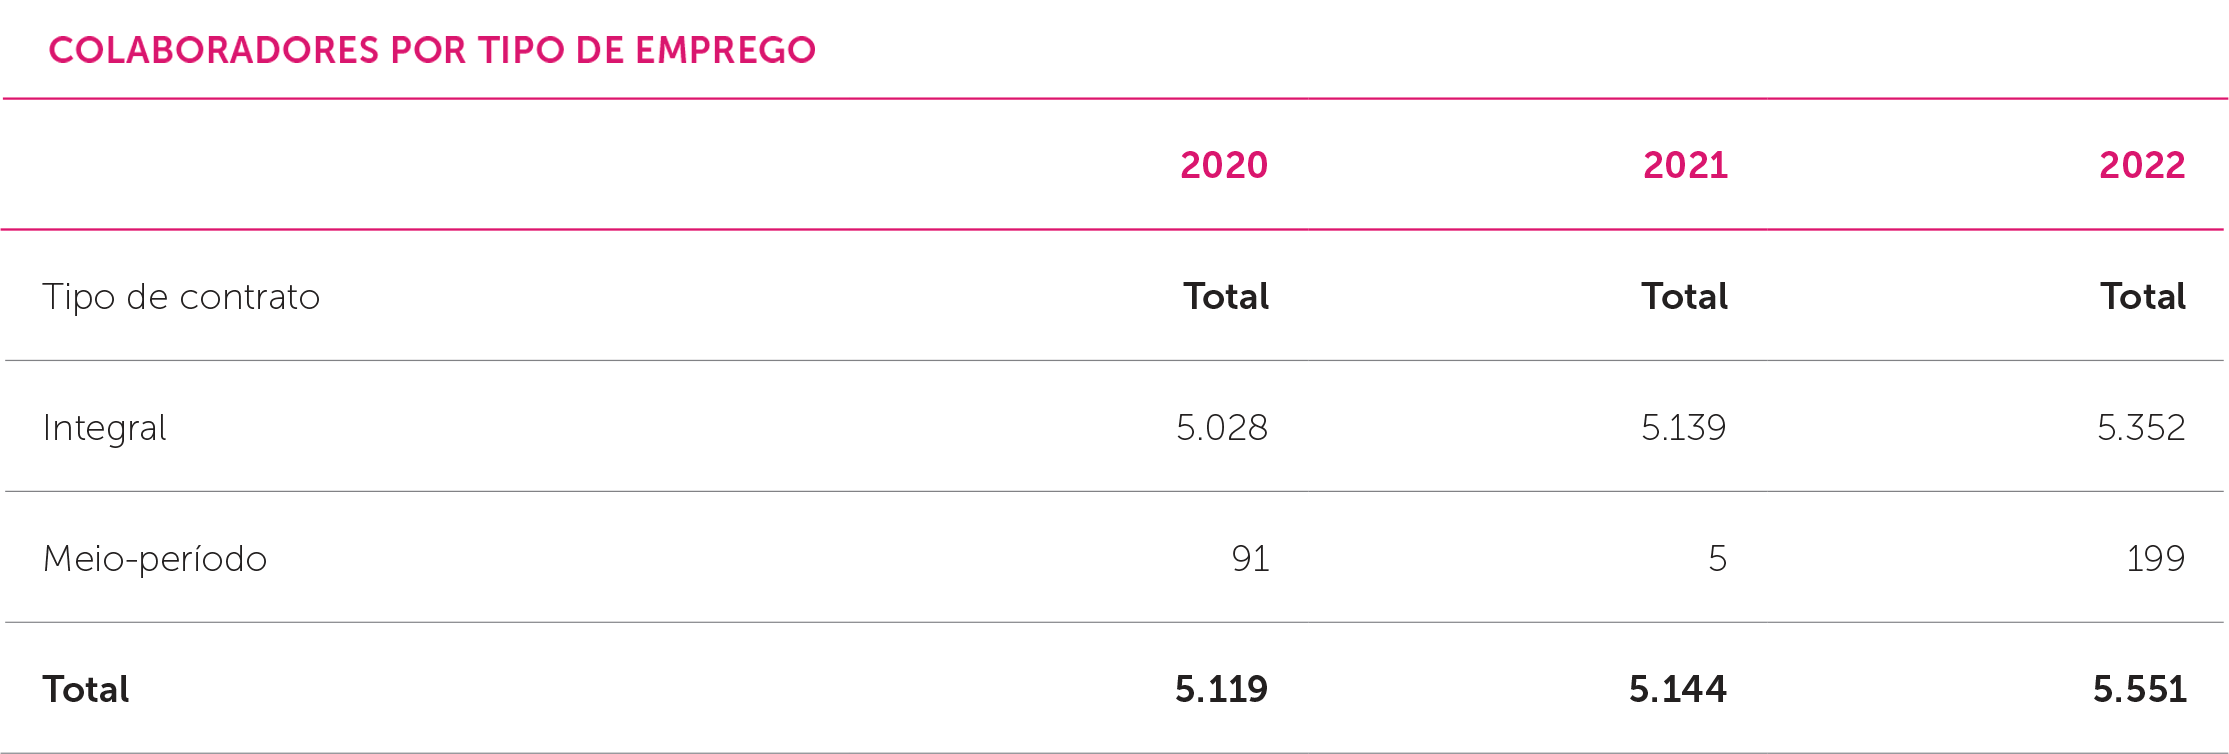Click the Meio-período value 91
This screenshot has height=754, width=2229.
coord(1250,559)
